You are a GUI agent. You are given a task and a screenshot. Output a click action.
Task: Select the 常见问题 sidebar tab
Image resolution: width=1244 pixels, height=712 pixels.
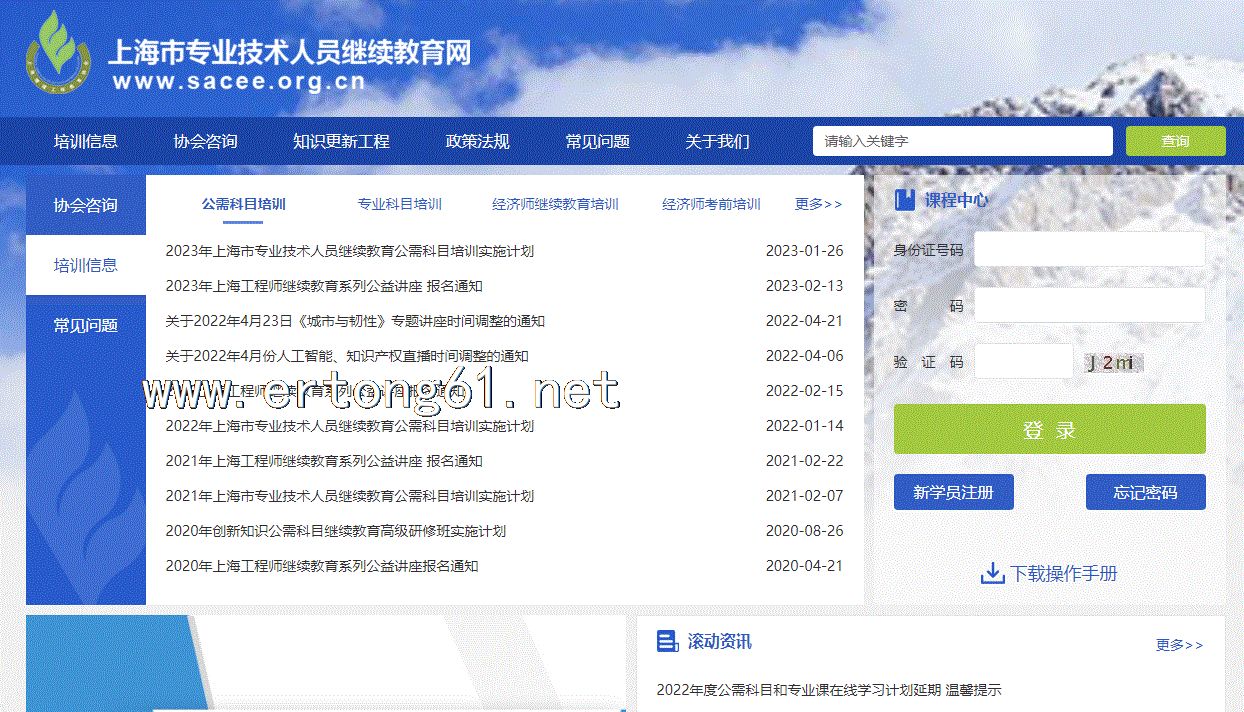click(x=86, y=325)
